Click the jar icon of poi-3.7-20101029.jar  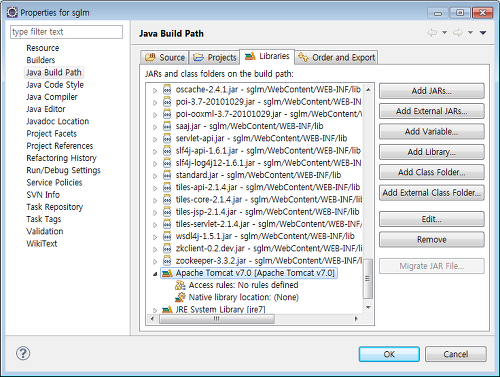[167, 102]
